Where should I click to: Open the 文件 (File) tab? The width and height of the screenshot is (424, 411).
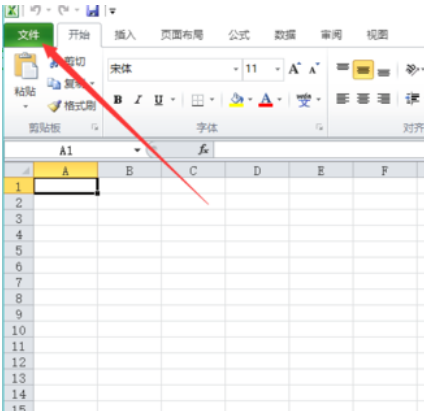28,35
